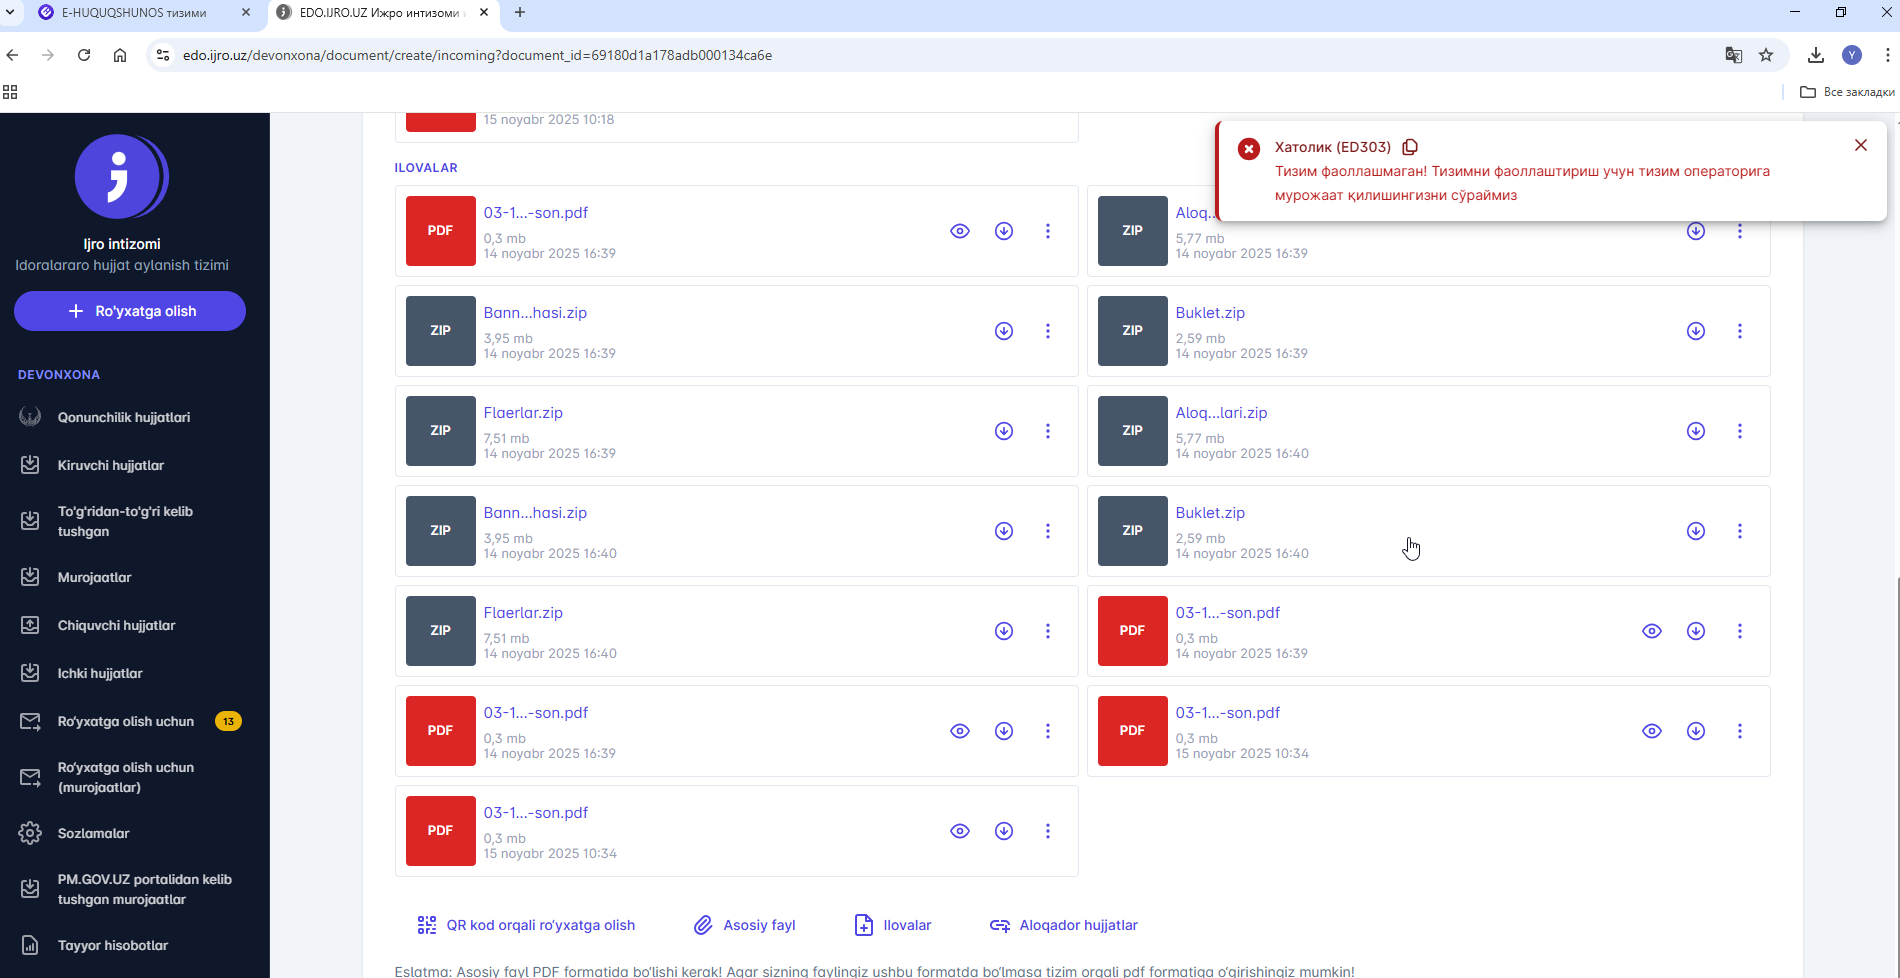Open options menu for Bann...hasi.zip 16:39
This screenshot has height=978, width=1900.
pos(1048,331)
